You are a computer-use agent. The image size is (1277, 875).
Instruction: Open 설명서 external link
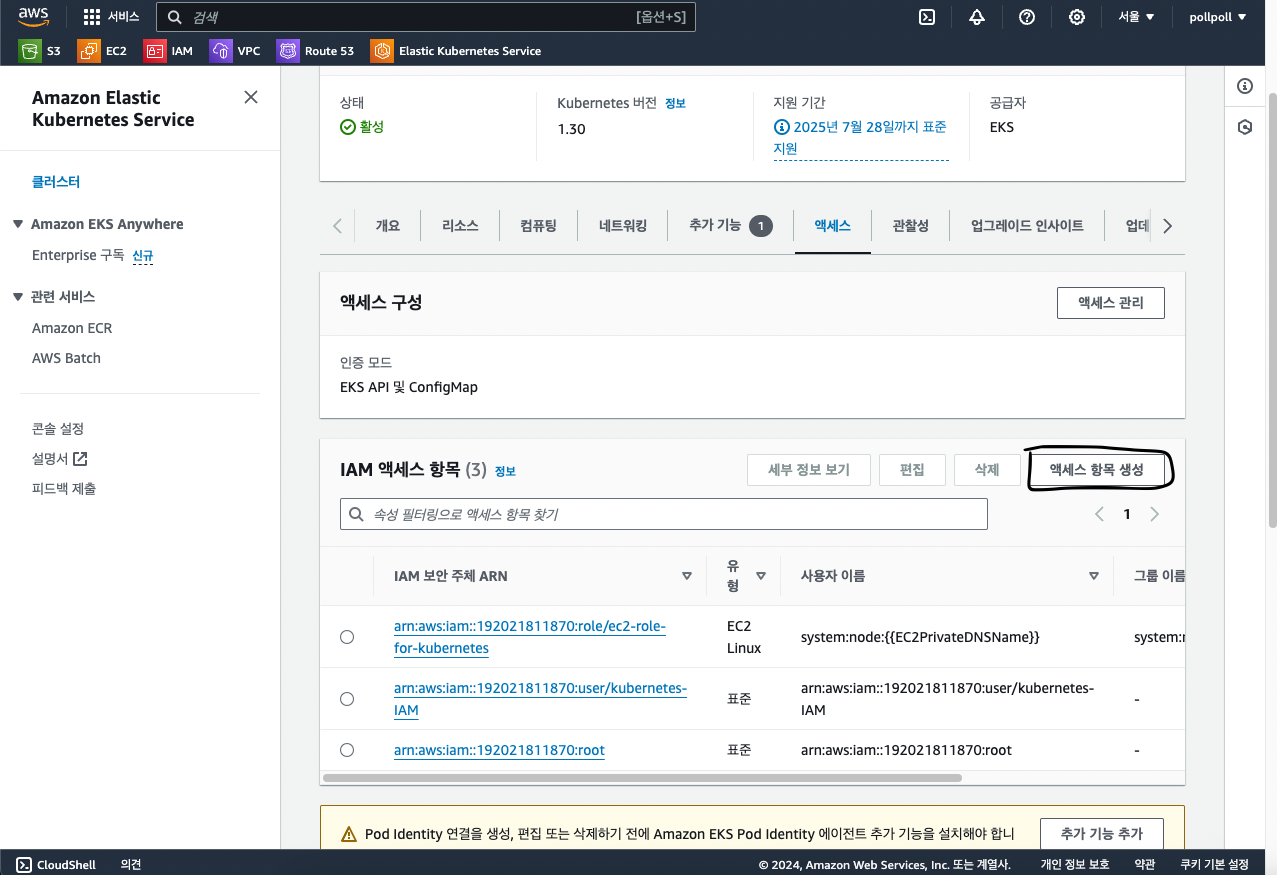click(60, 459)
